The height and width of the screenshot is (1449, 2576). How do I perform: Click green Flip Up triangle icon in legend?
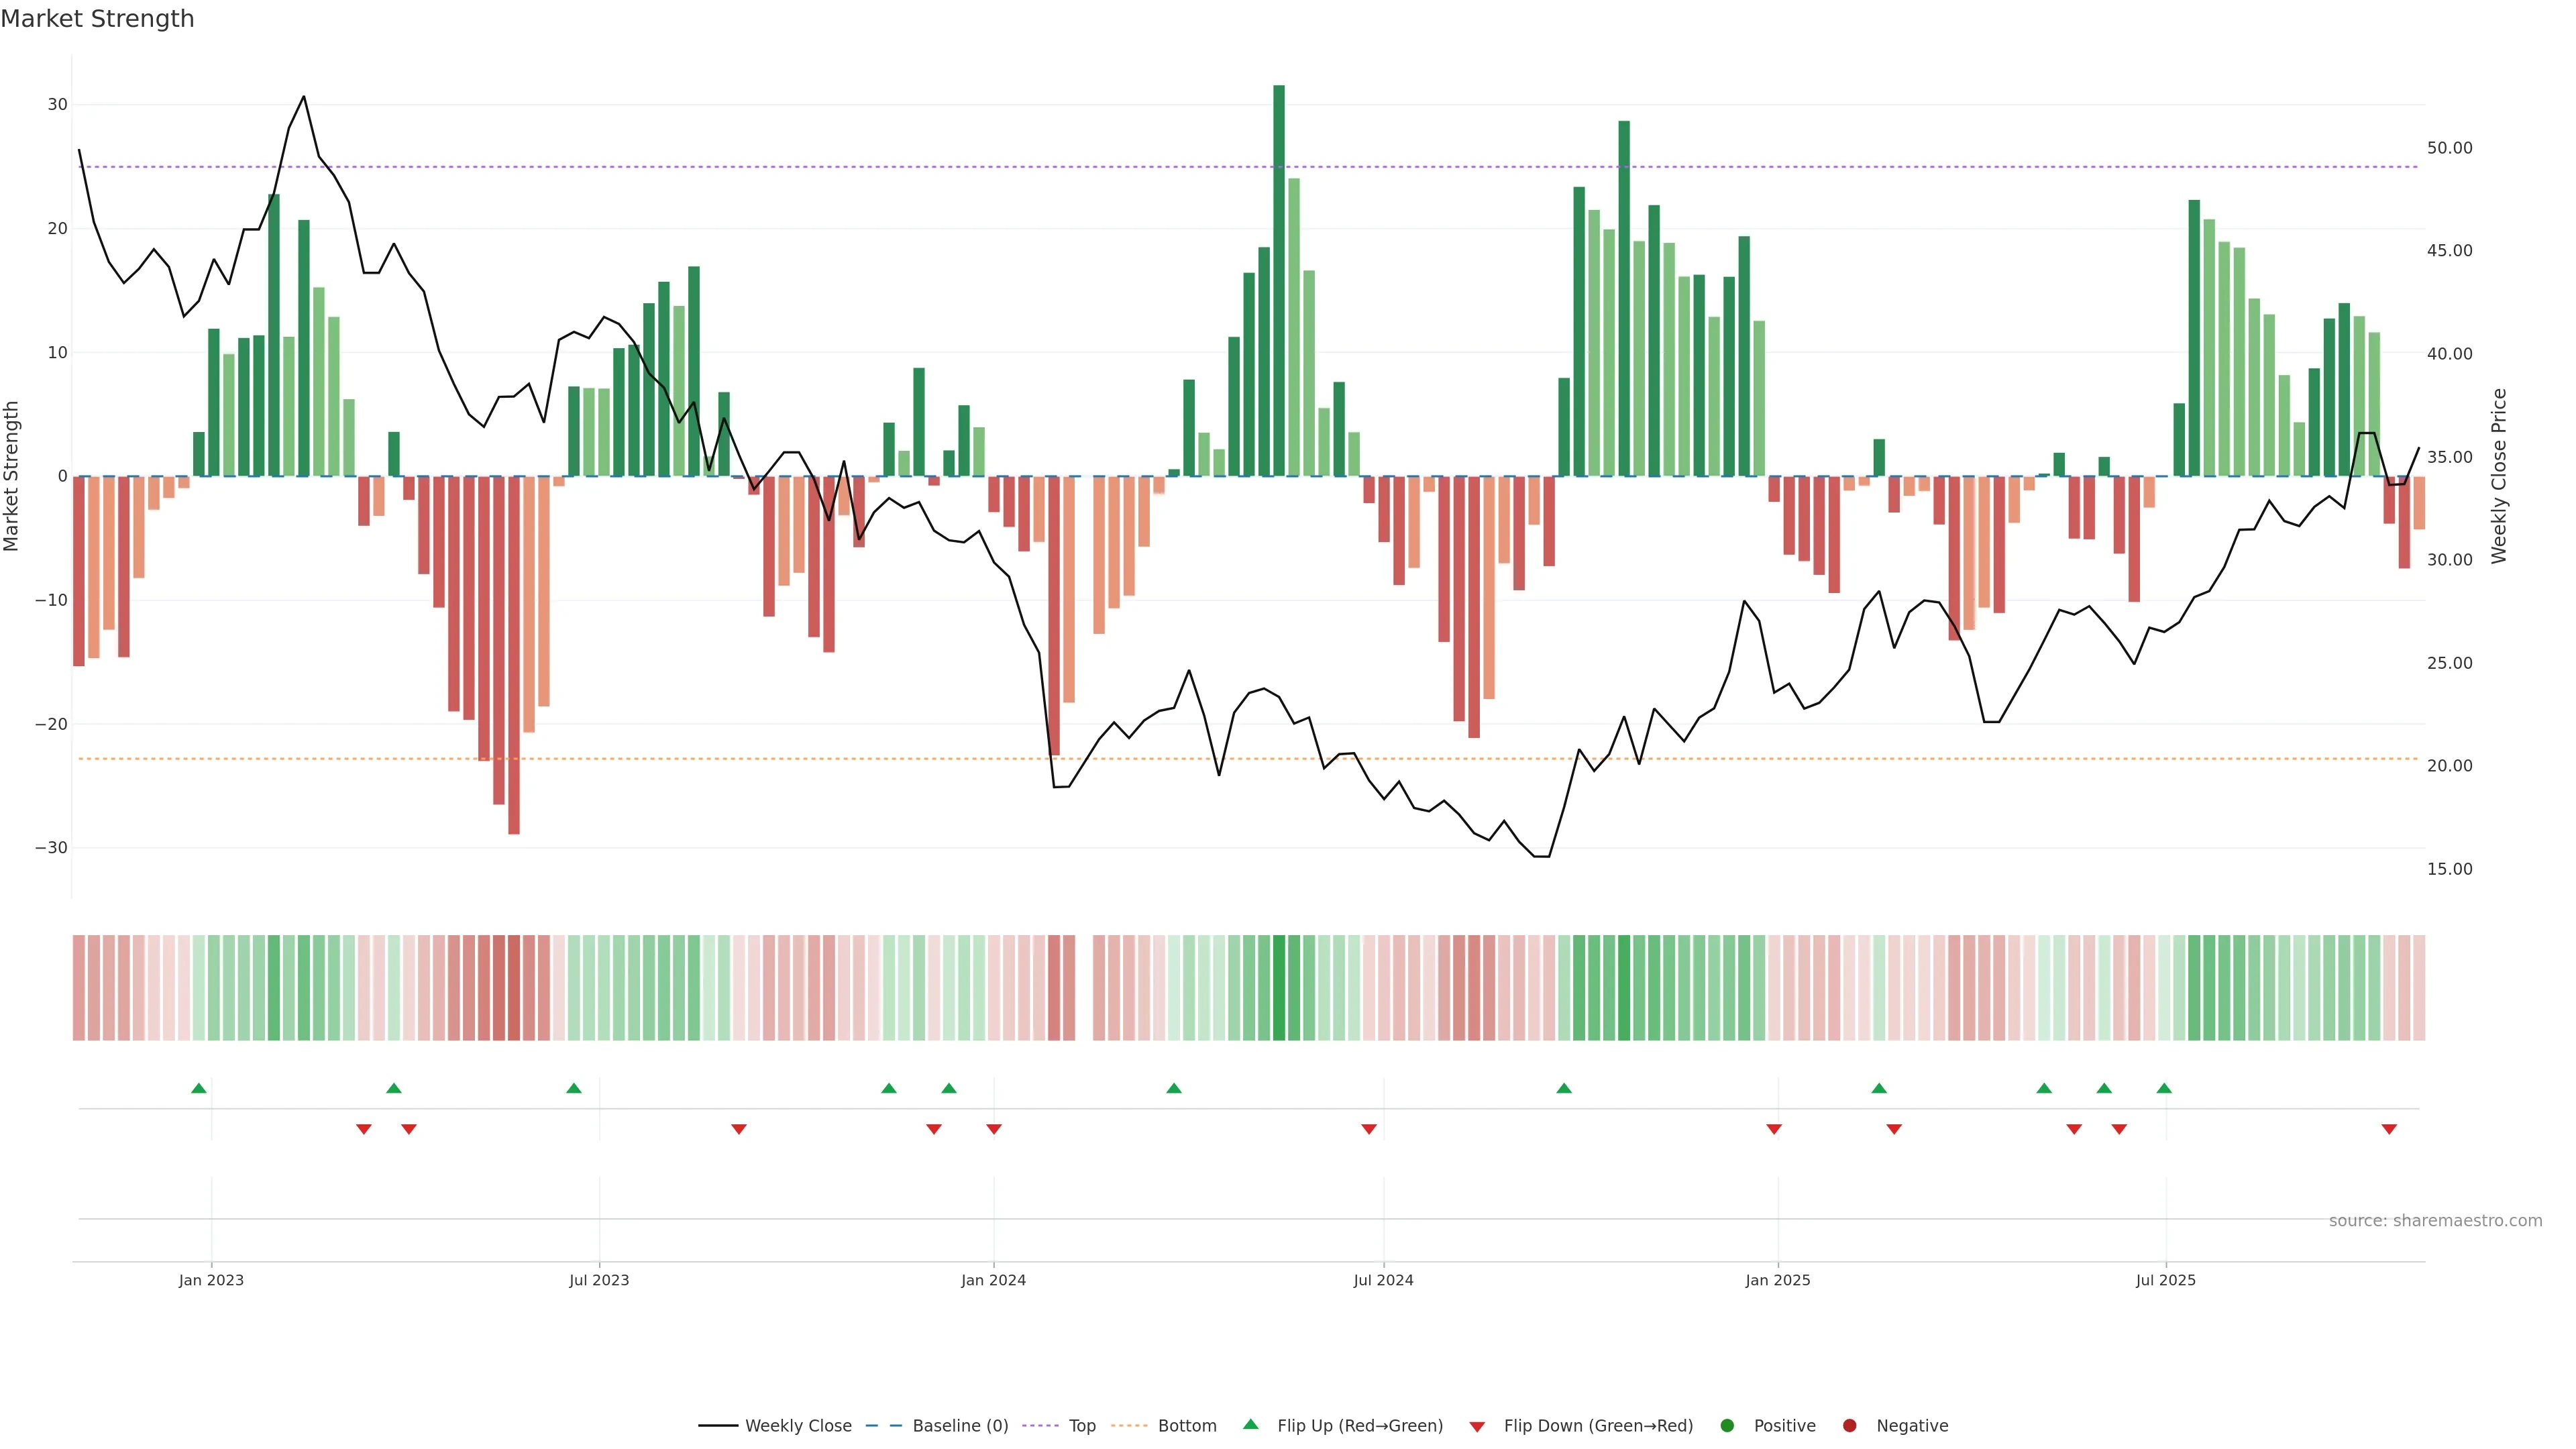[1250, 1424]
